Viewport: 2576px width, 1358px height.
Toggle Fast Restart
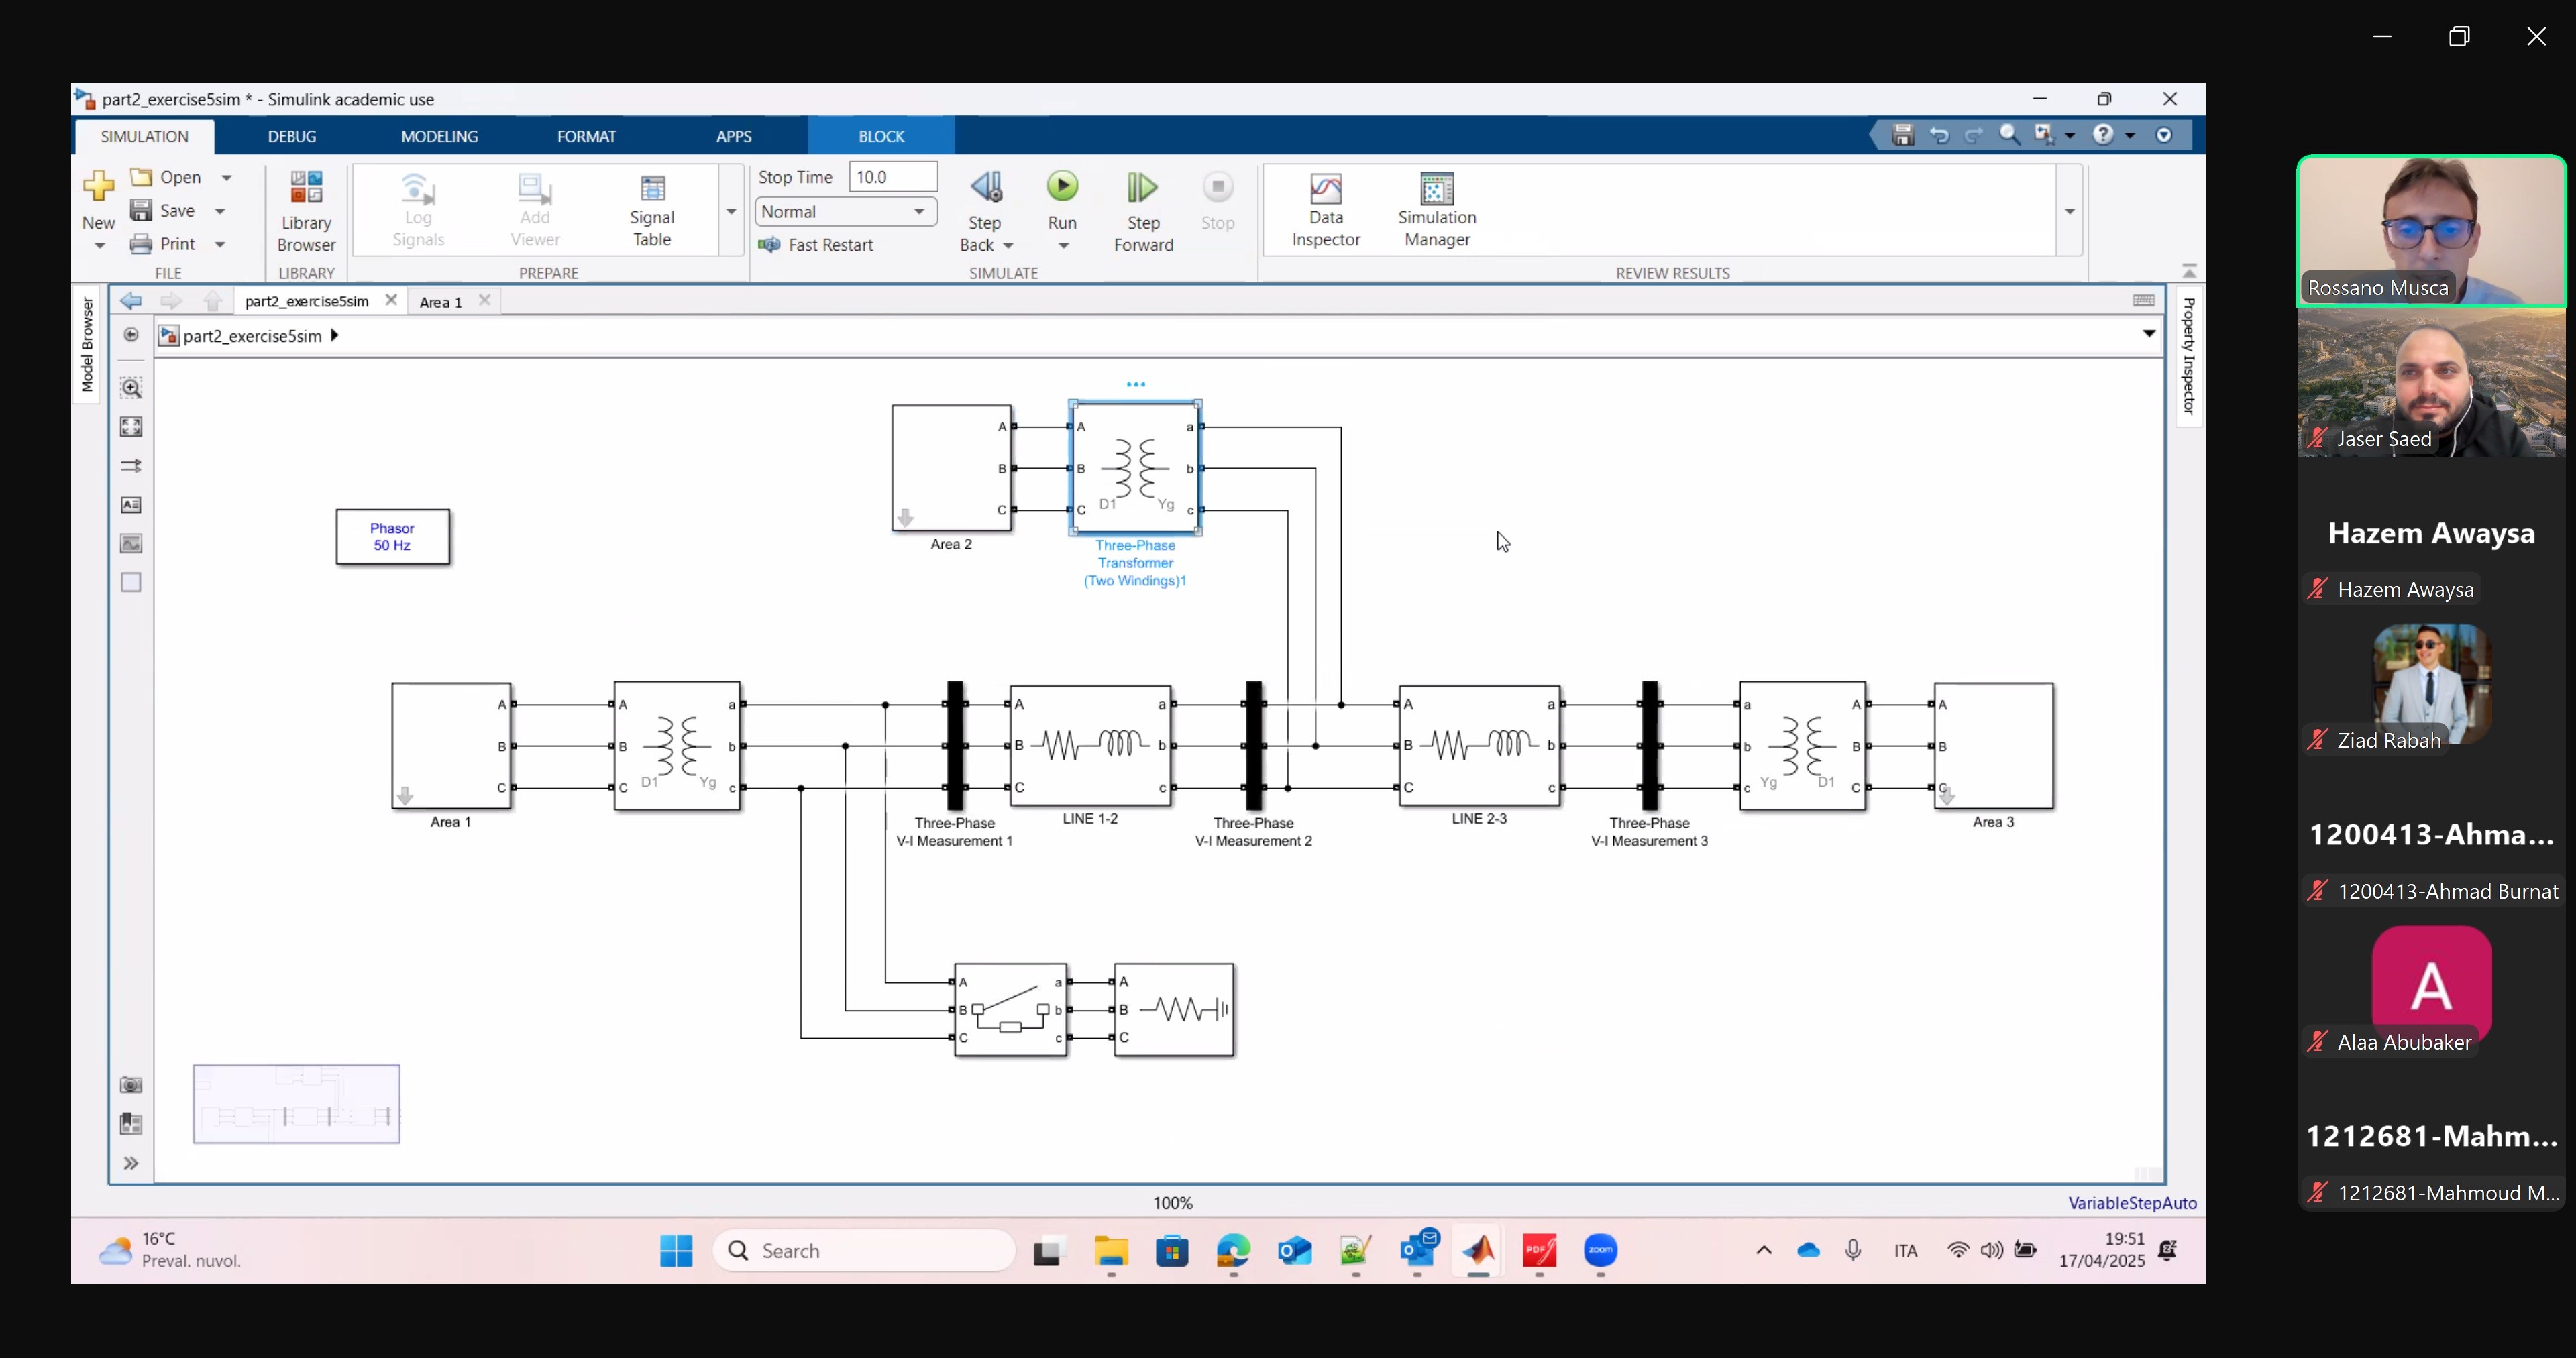815,245
